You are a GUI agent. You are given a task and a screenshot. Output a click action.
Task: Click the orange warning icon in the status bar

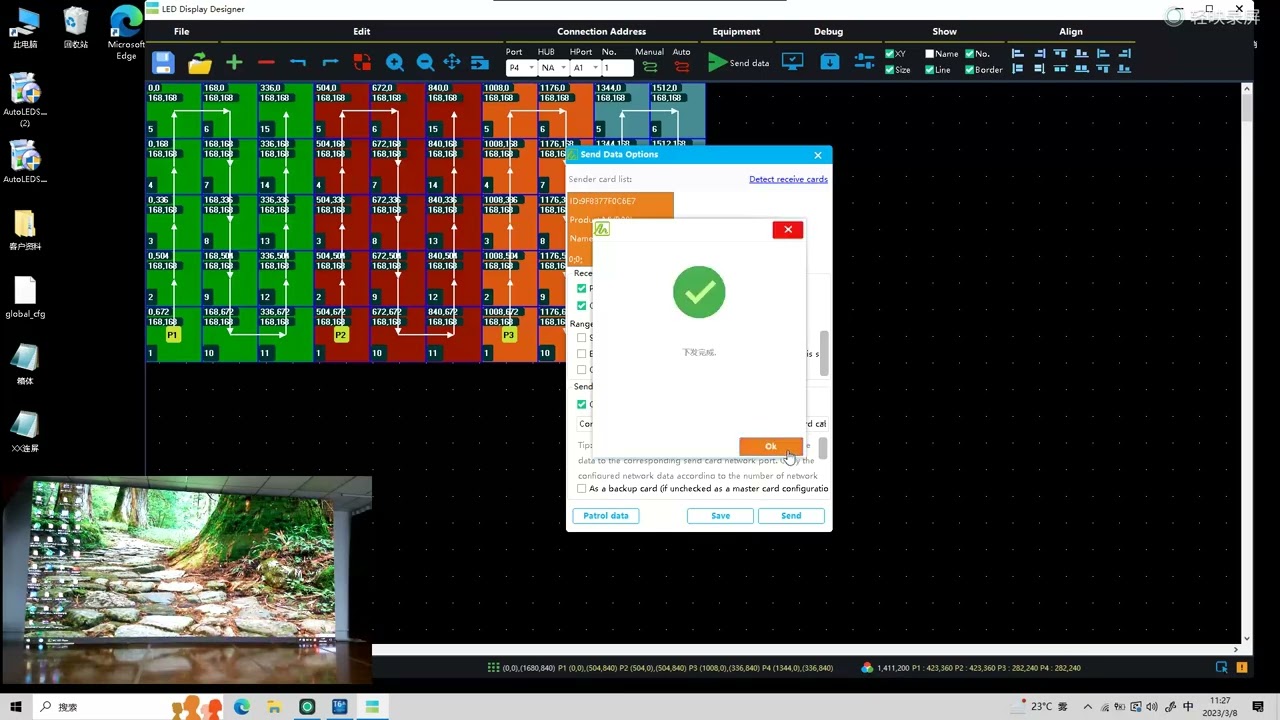click(x=1241, y=667)
